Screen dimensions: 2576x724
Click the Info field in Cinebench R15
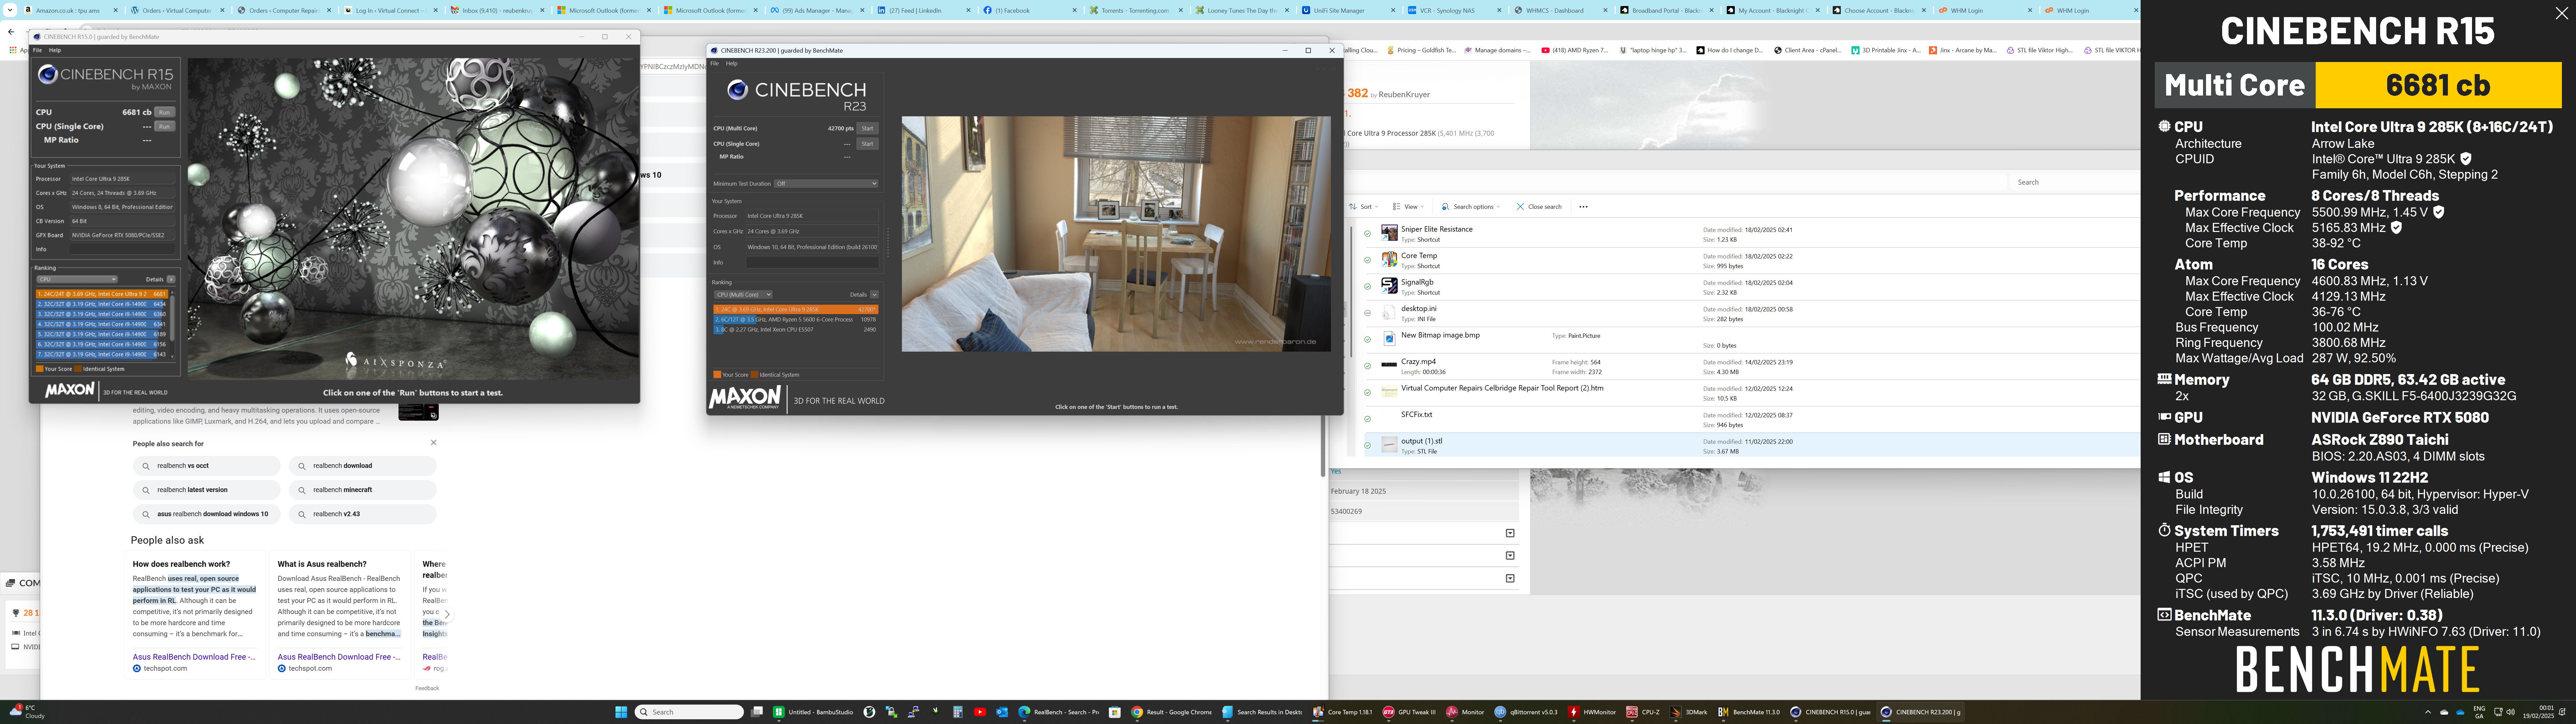(x=123, y=249)
